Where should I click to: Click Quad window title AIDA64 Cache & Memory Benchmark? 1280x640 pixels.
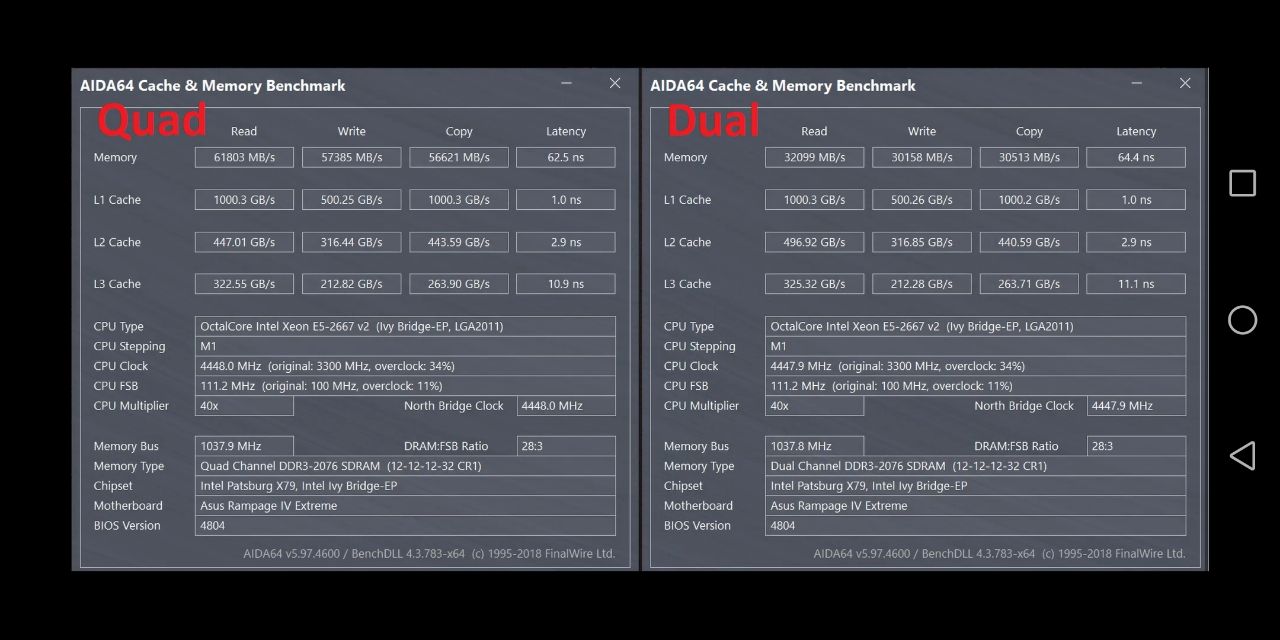pos(213,86)
